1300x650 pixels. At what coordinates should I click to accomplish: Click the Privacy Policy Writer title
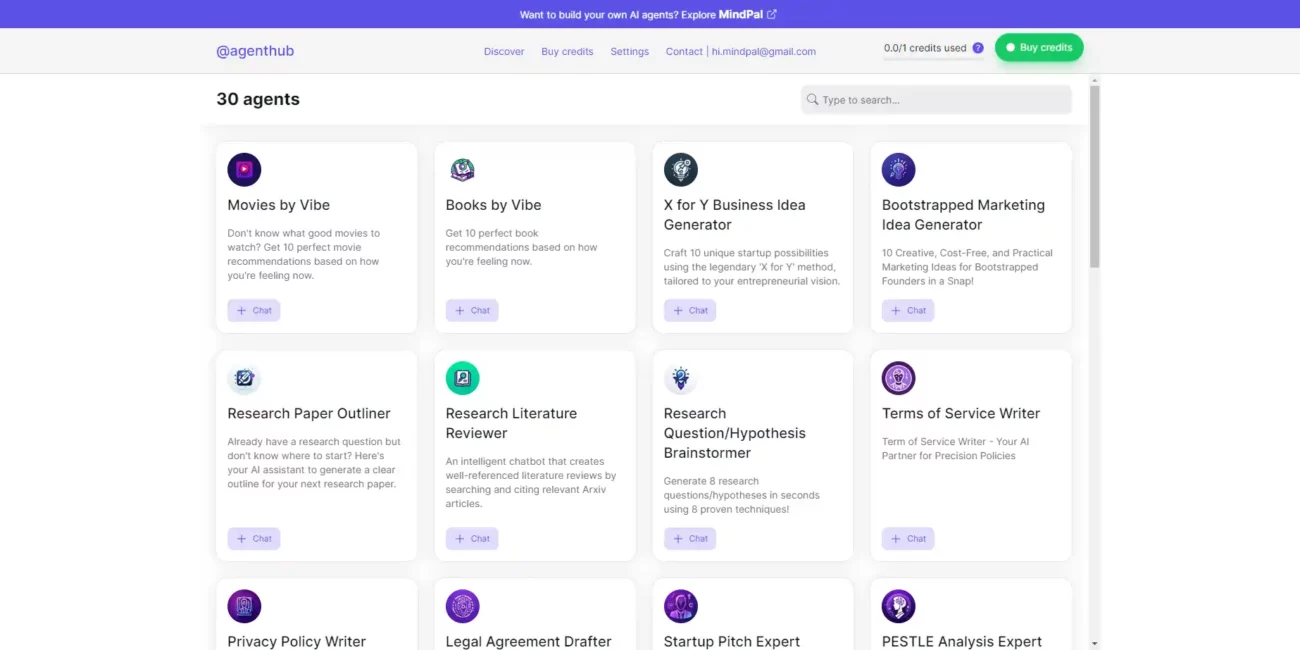tap(297, 641)
